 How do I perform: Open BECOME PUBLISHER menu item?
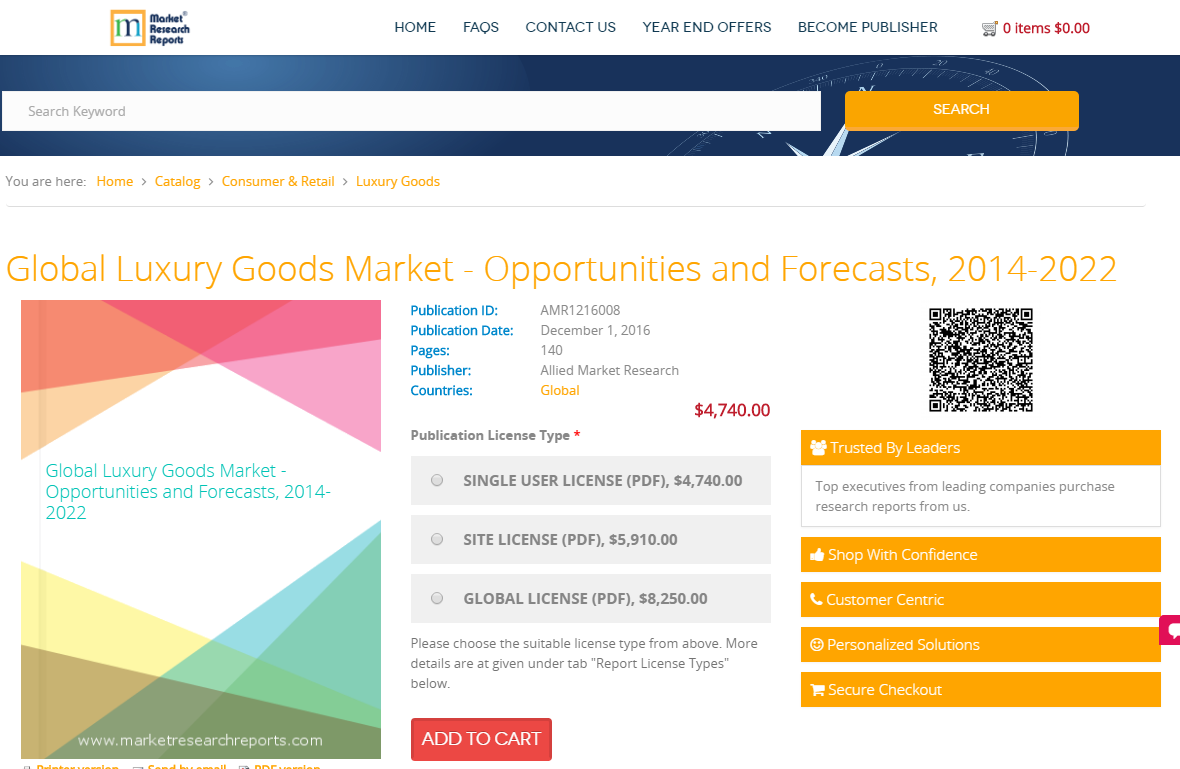[868, 27]
